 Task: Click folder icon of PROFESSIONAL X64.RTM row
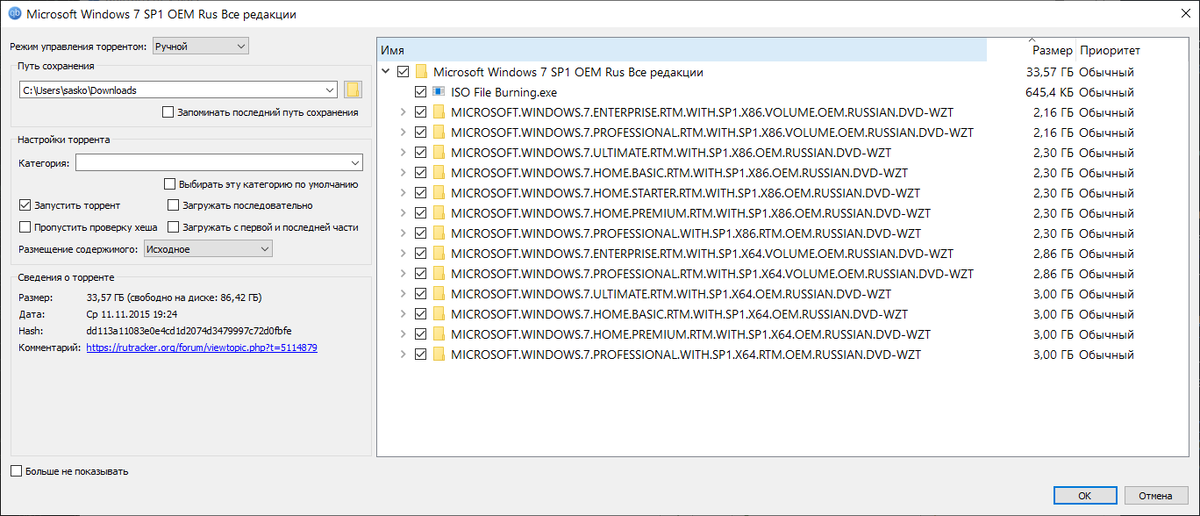(x=439, y=354)
